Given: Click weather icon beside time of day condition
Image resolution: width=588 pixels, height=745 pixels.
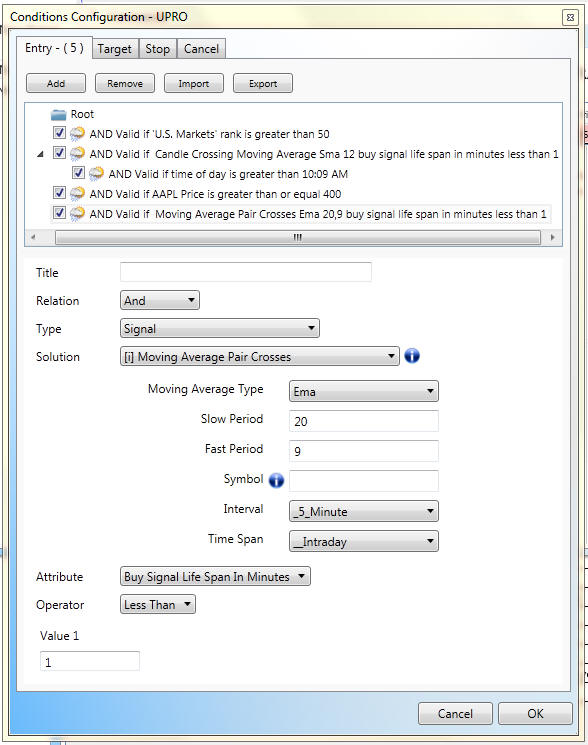Looking at the screenshot, I should click(96, 174).
